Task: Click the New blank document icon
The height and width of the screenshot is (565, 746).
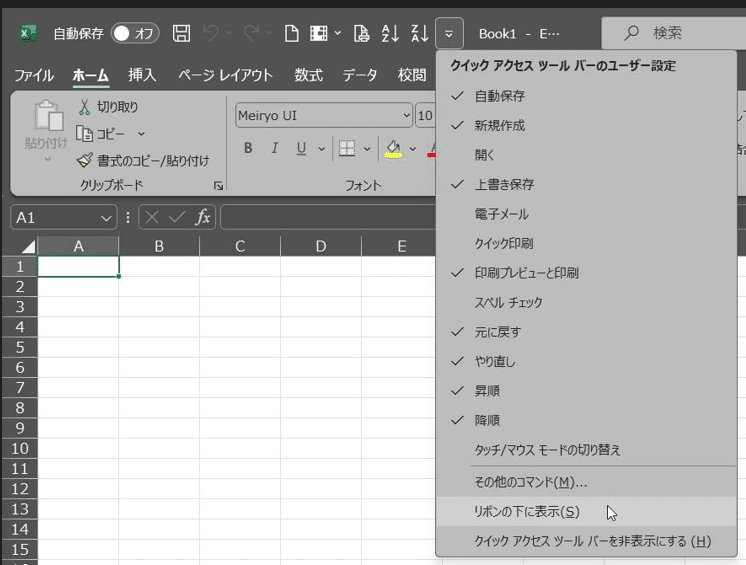Action: [x=291, y=33]
